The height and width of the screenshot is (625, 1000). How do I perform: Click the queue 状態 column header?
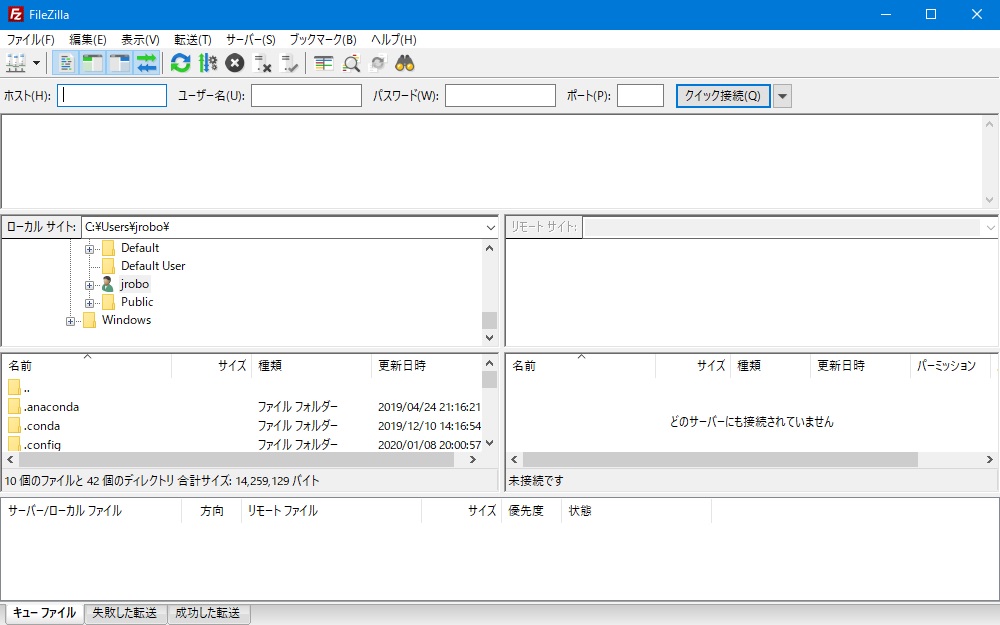point(636,510)
